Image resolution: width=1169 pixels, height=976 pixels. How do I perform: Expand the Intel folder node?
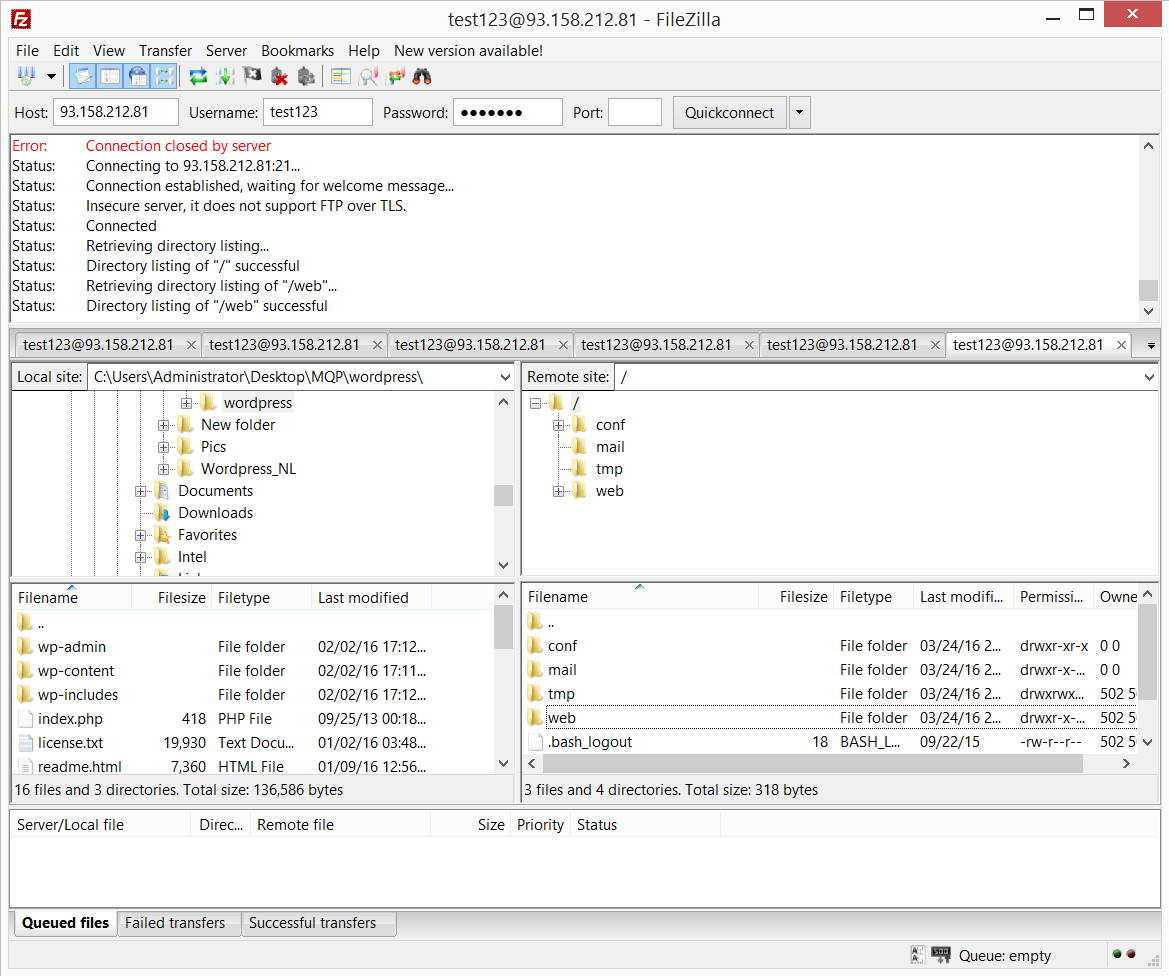coord(140,558)
